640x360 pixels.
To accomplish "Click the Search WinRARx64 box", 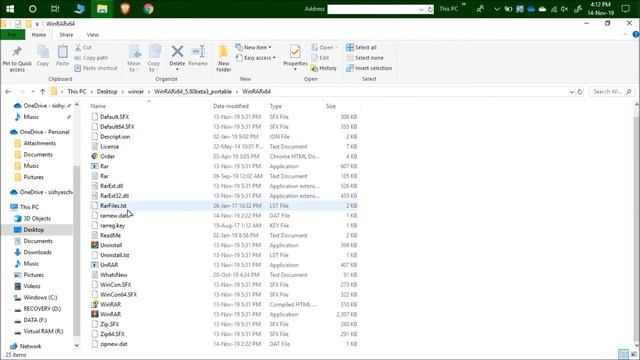I will click(611, 92).
